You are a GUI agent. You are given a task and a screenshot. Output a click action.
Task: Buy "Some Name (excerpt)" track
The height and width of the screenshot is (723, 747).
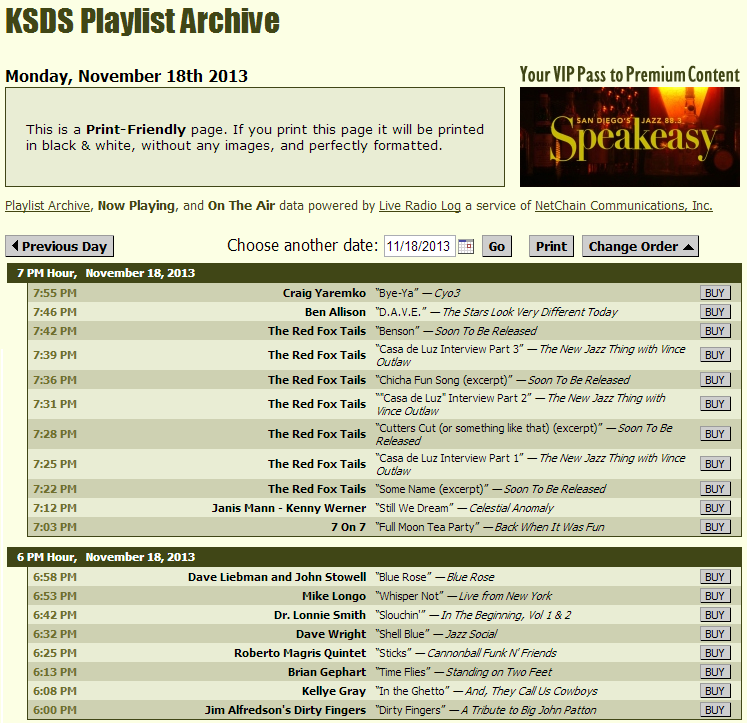pyautogui.click(x=715, y=489)
